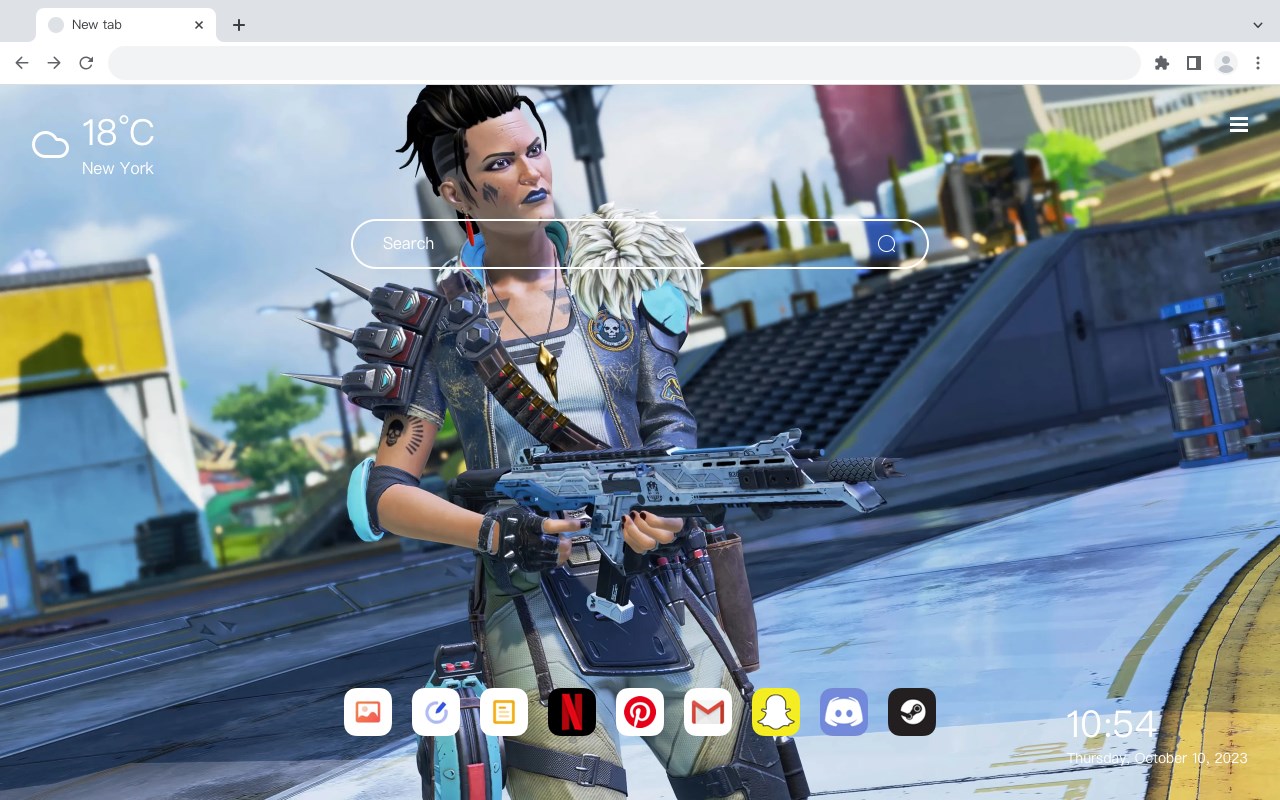
Task: Click the Thursday, October 10, 2023 date
Action: [x=1157, y=758]
